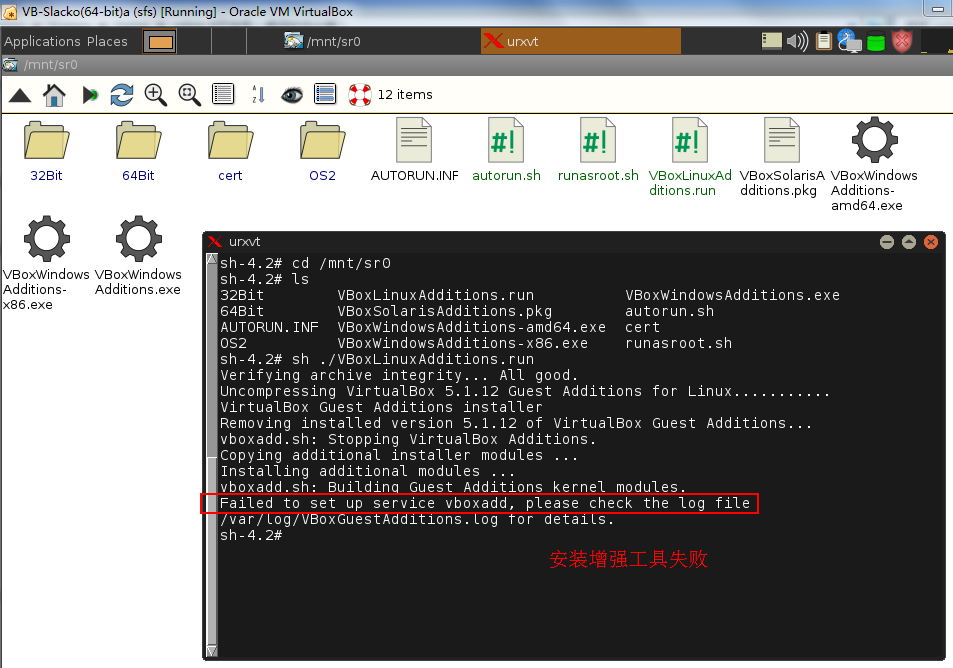Click terminal line 'sh-4.2# ls'

[264, 279]
